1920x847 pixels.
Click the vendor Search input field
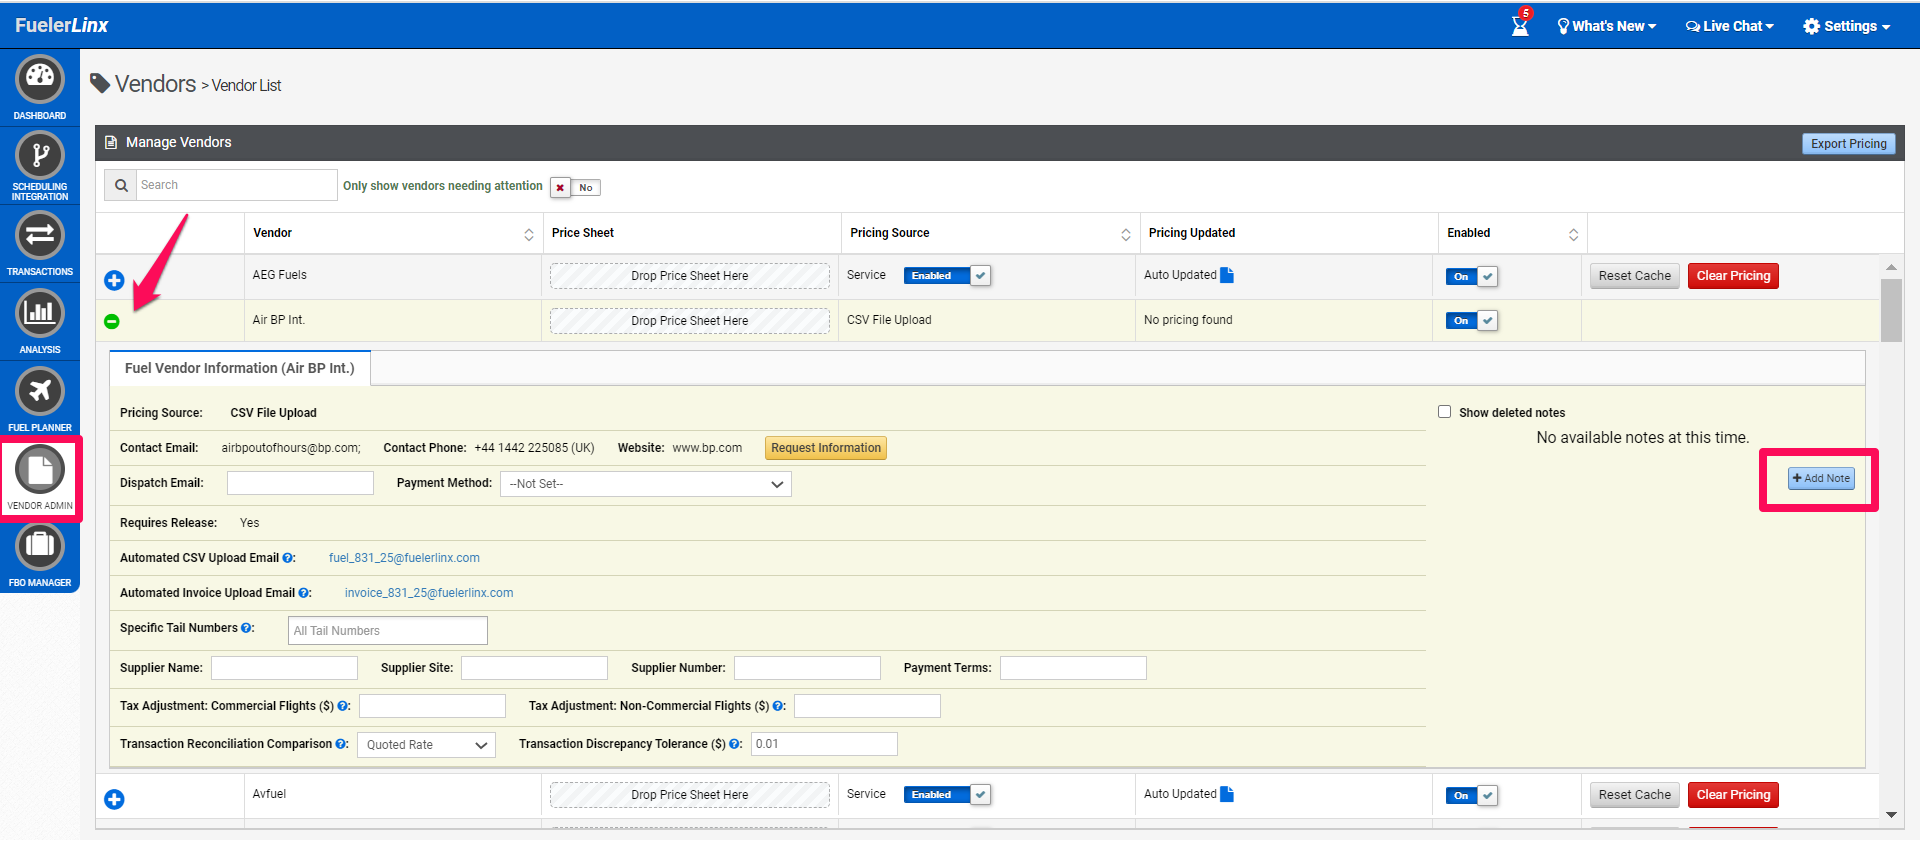click(236, 185)
